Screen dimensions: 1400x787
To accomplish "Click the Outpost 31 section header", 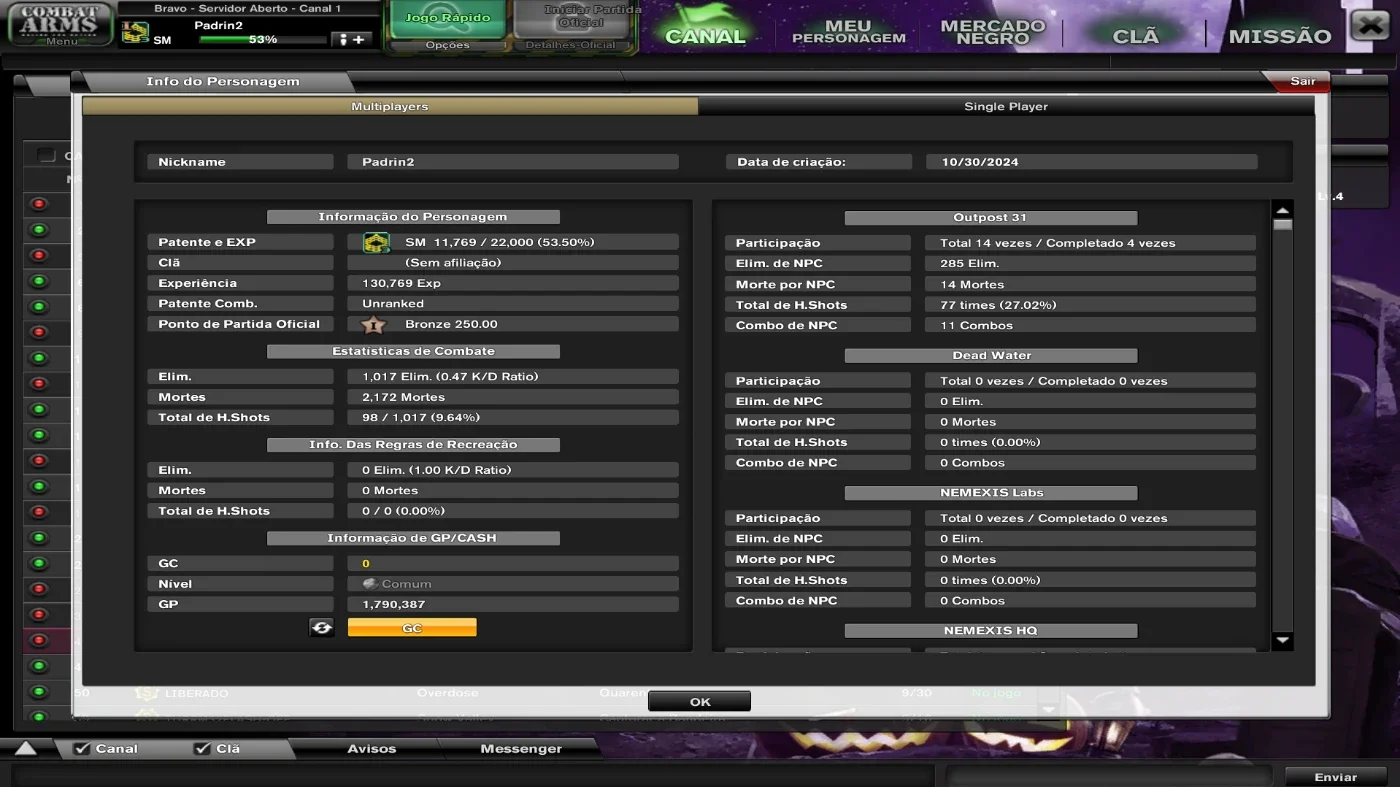I will [990, 217].
